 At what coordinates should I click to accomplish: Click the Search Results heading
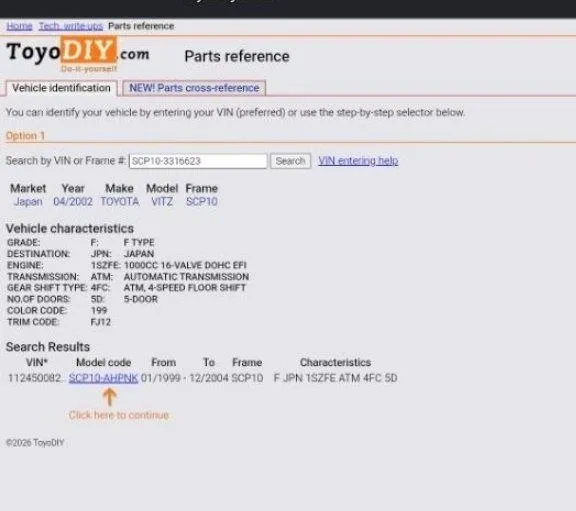(x=48, y=347)
